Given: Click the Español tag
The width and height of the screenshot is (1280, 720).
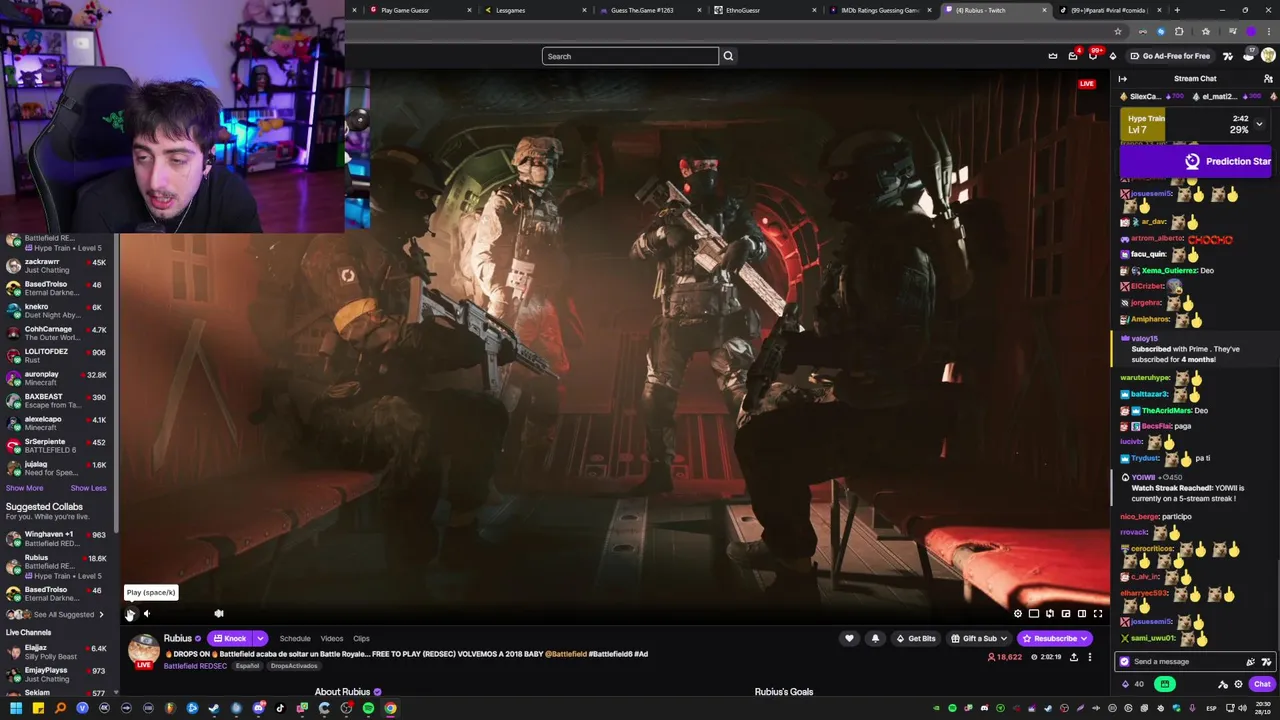Looking at the screenshot, I should click(x=247, y=666).
